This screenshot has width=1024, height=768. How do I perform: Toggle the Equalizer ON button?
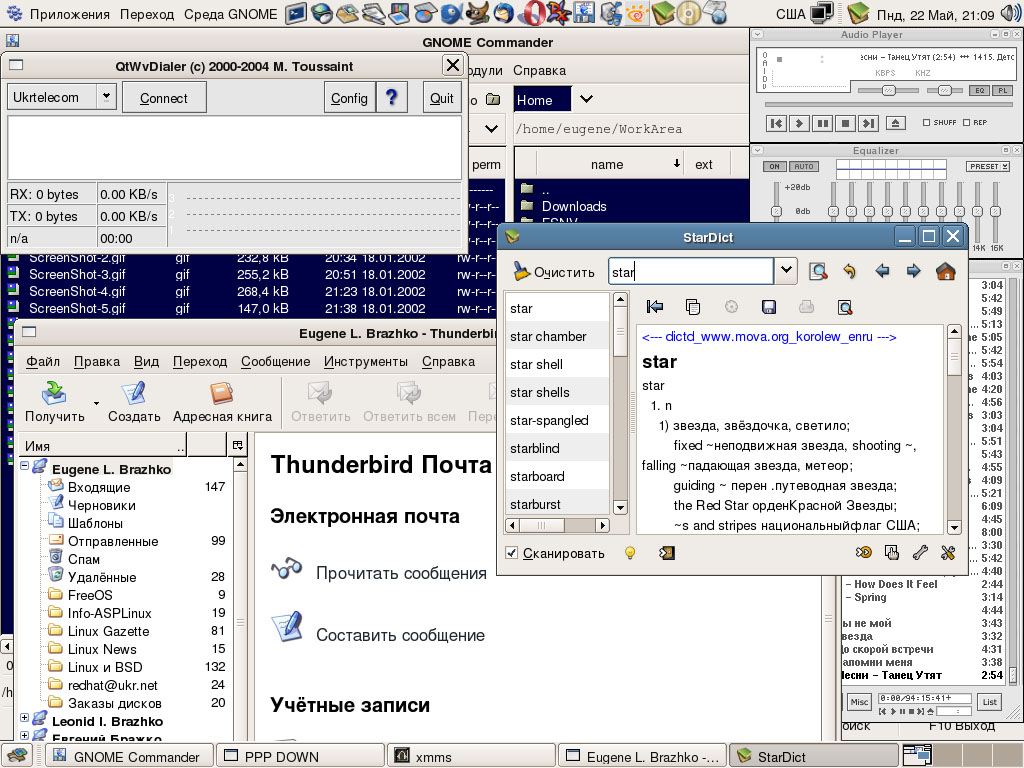pyautogui.click(x=774, y=166)
